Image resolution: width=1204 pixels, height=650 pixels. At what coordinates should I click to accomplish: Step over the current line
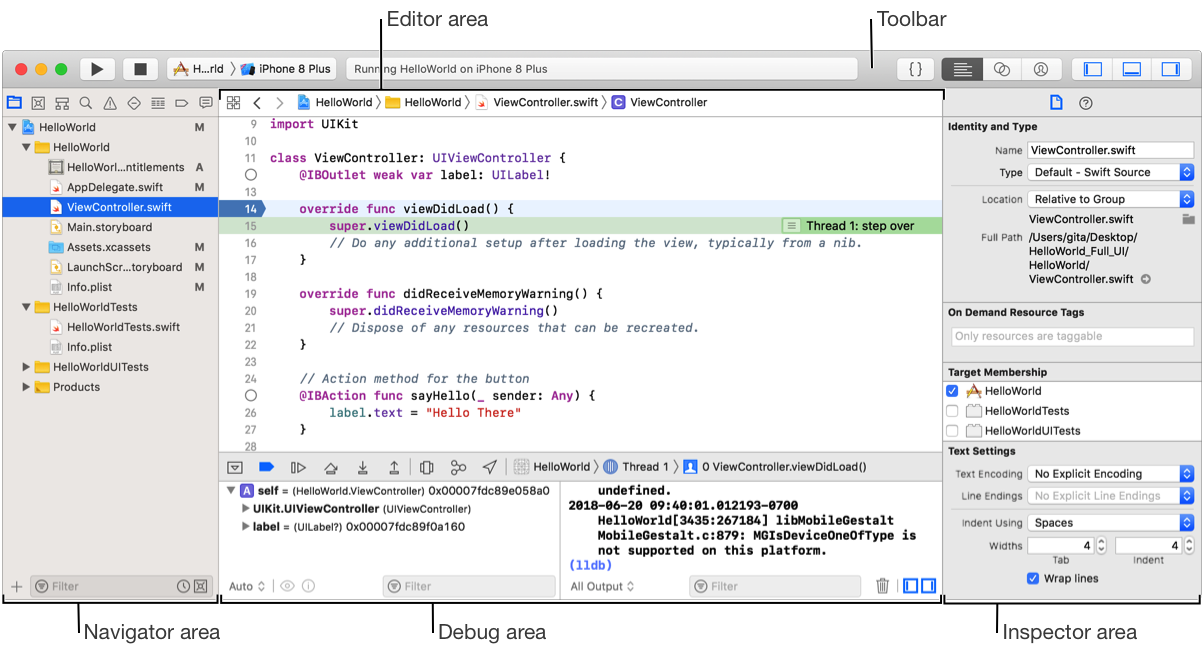330,467
